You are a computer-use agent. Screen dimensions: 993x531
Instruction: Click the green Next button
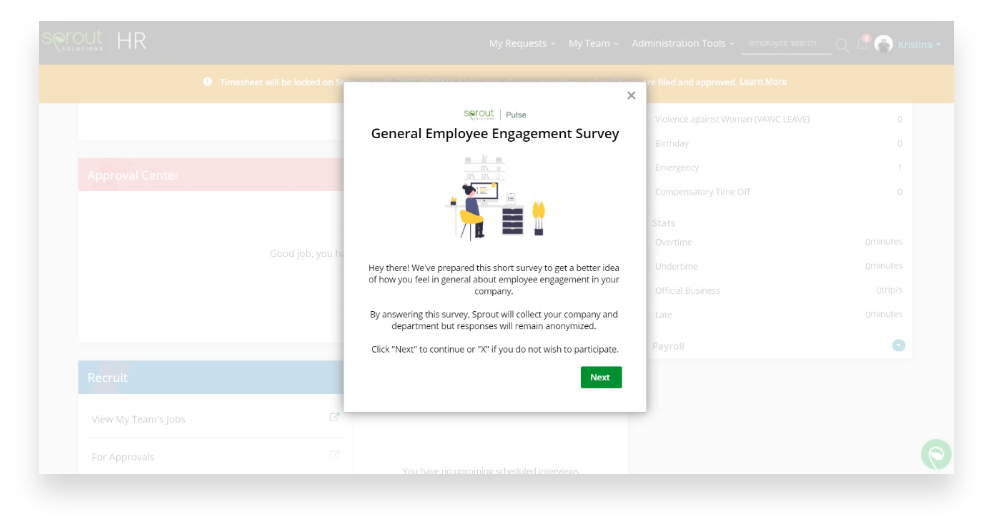(600, 377)
